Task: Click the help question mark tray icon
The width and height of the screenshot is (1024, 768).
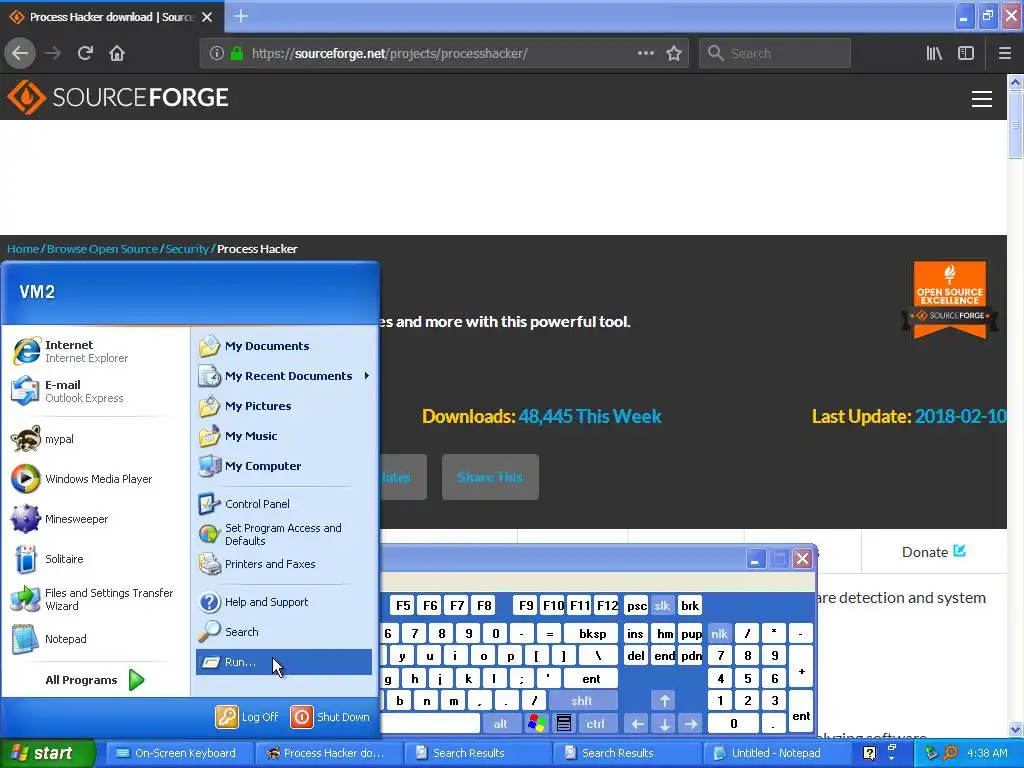Action: click(x=869, y=753)
